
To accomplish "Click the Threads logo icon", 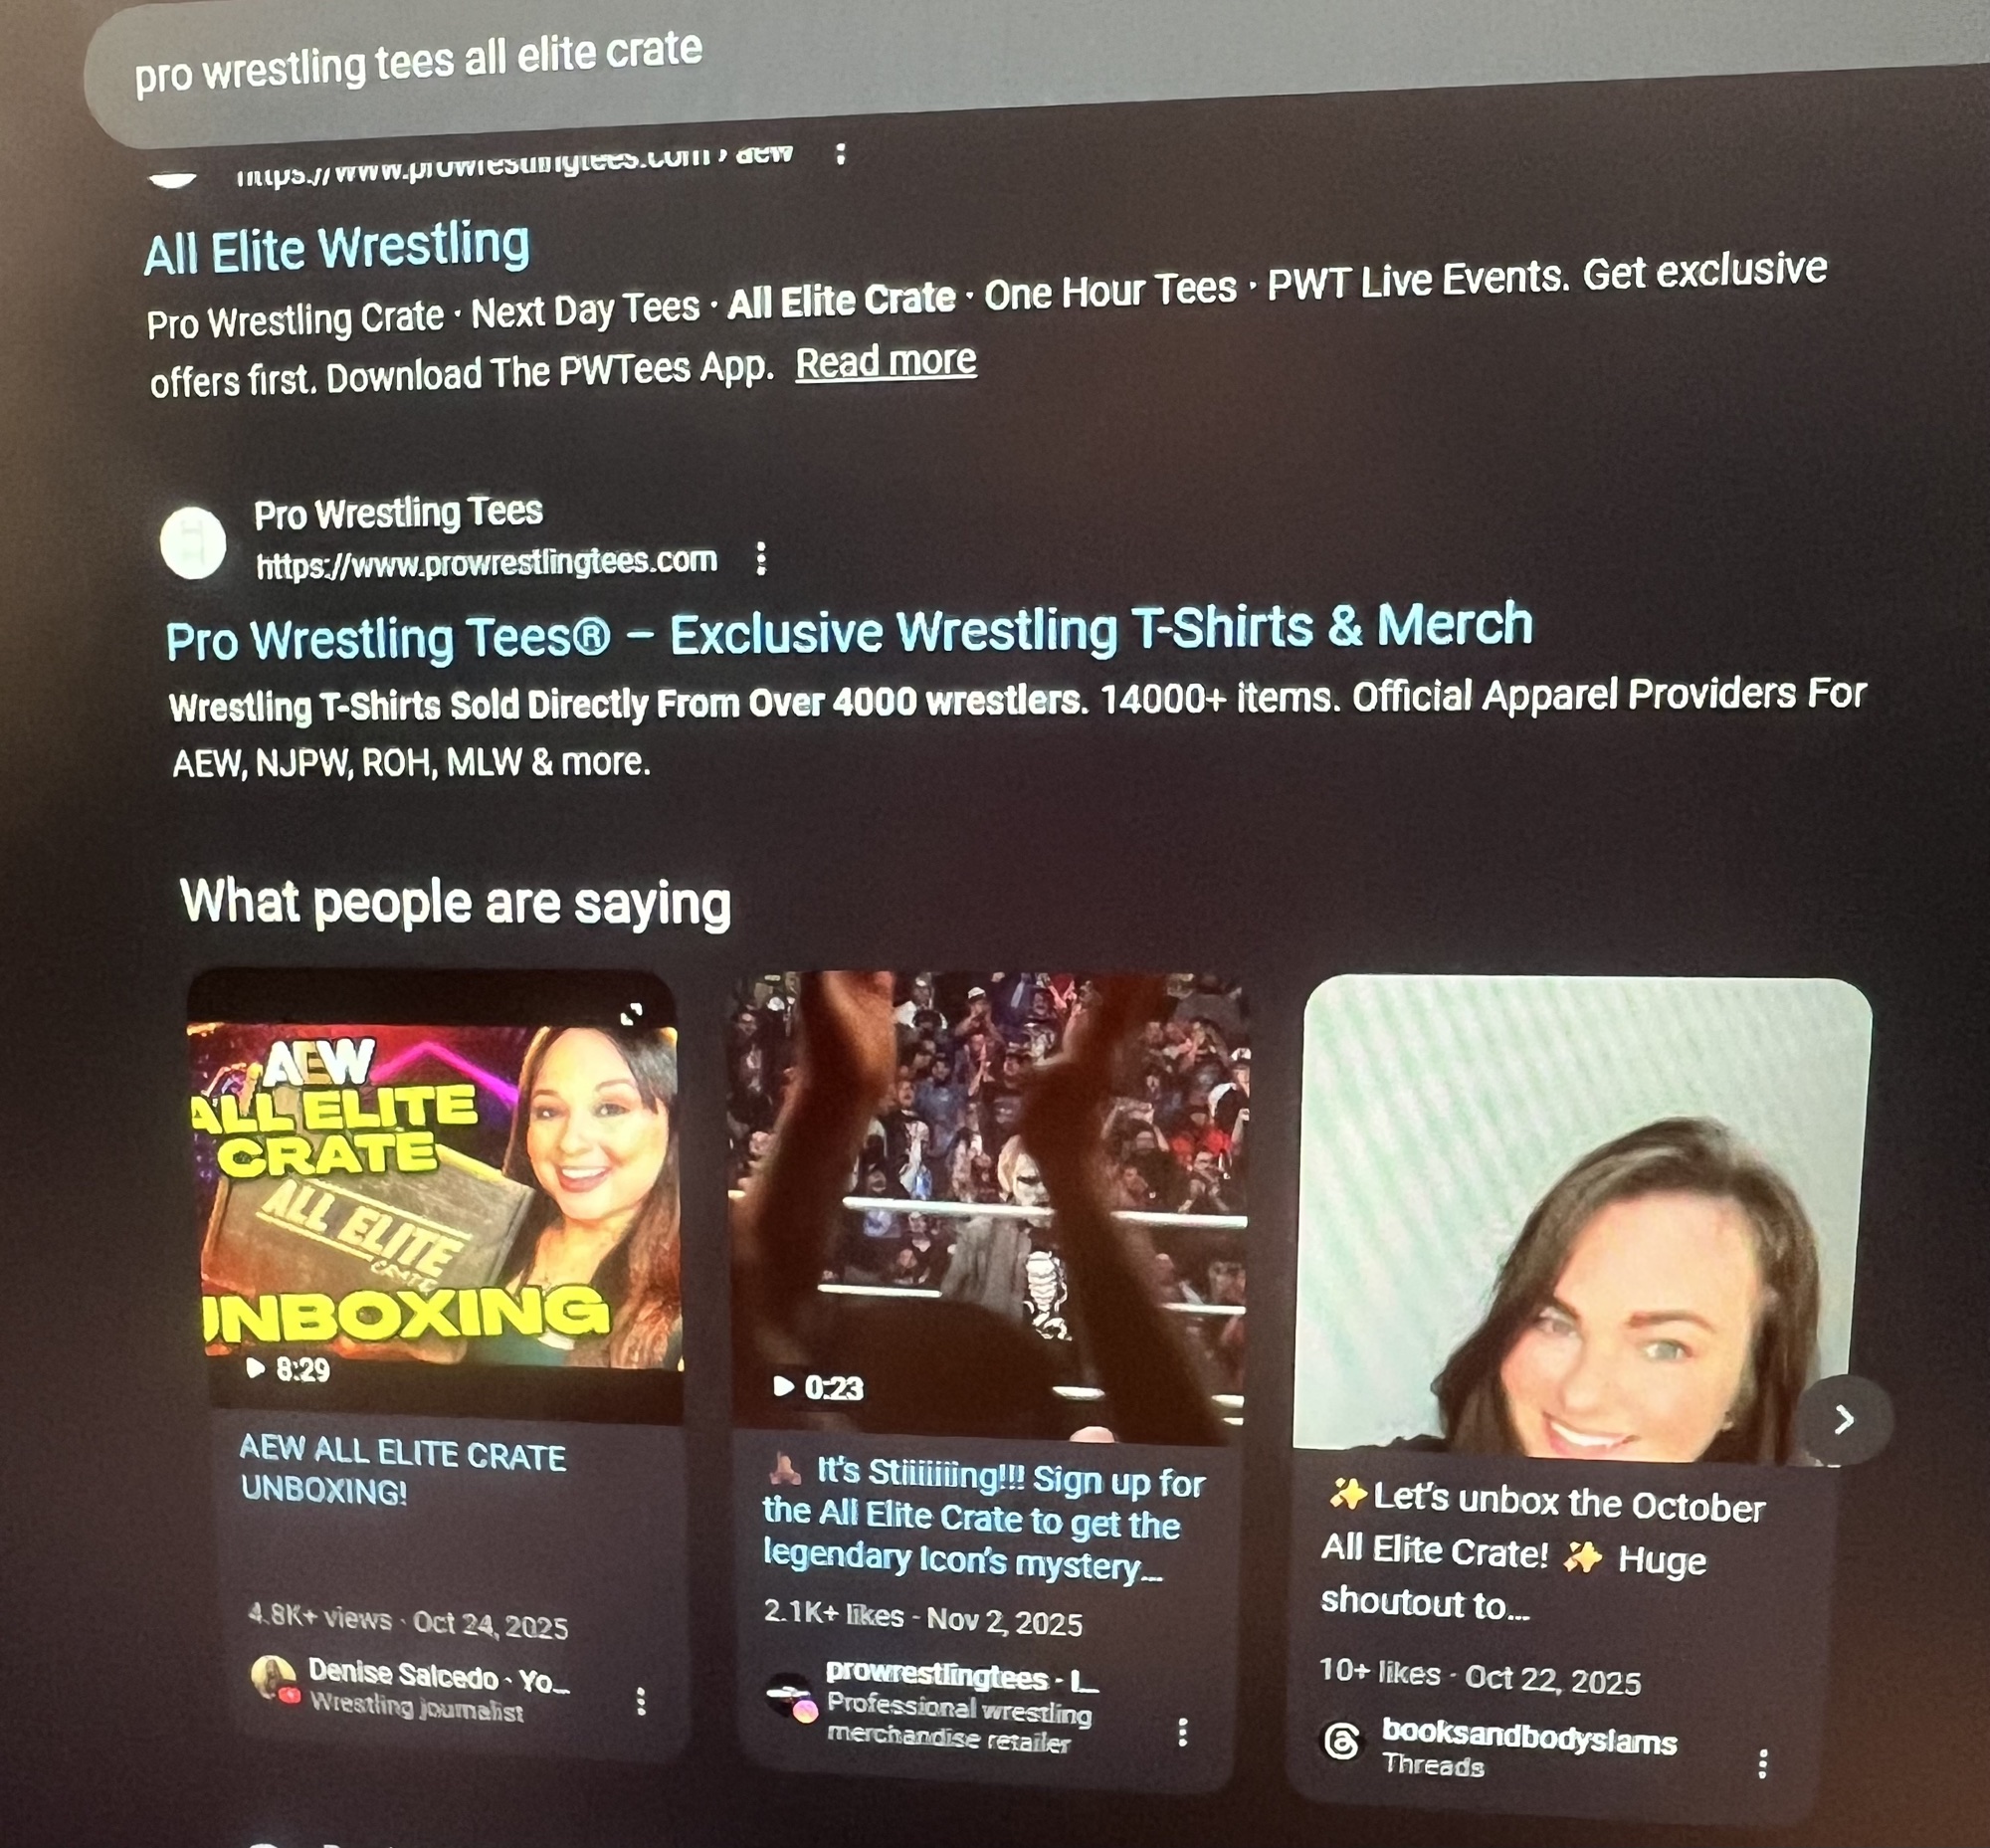I will pos(1341,1741).
